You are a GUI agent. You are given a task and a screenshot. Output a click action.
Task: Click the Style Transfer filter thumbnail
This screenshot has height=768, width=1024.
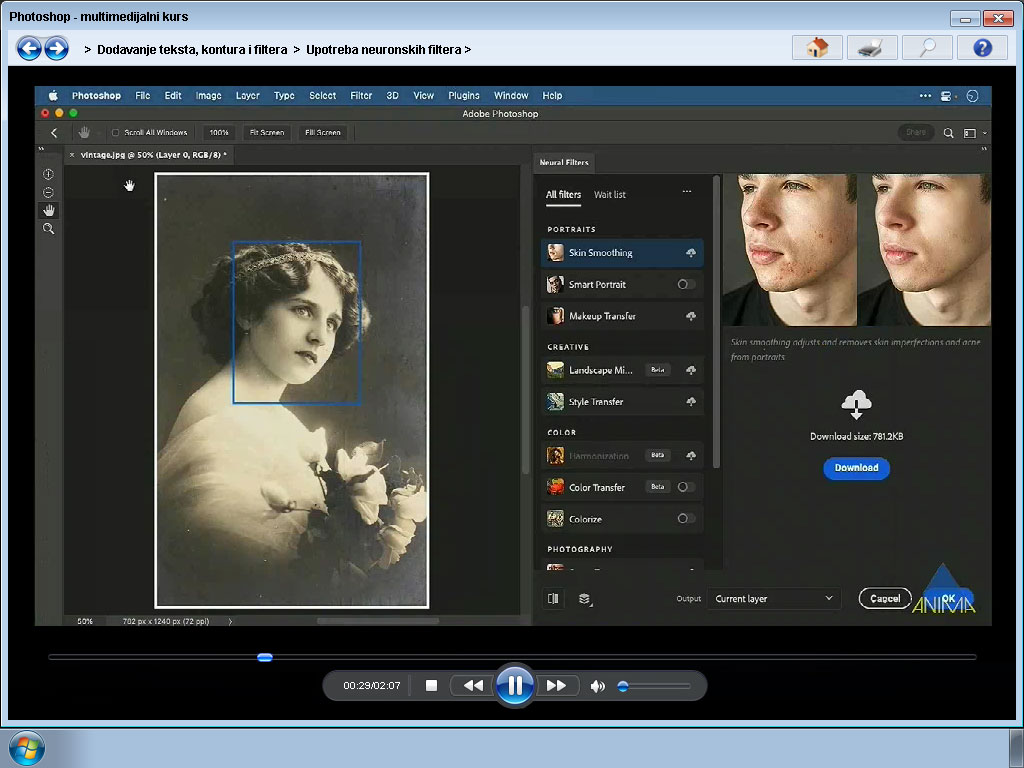point(555,402)
